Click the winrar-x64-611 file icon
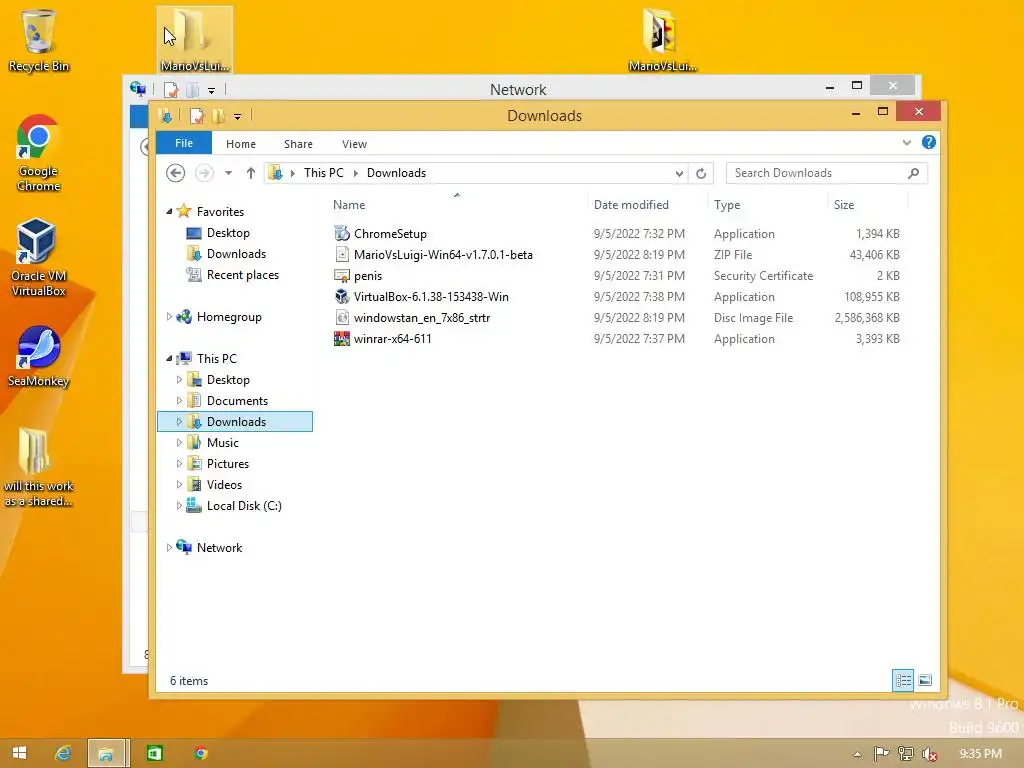Image resolution: width=1024 pixels, height=768 pixels. [x=342, y=338]
